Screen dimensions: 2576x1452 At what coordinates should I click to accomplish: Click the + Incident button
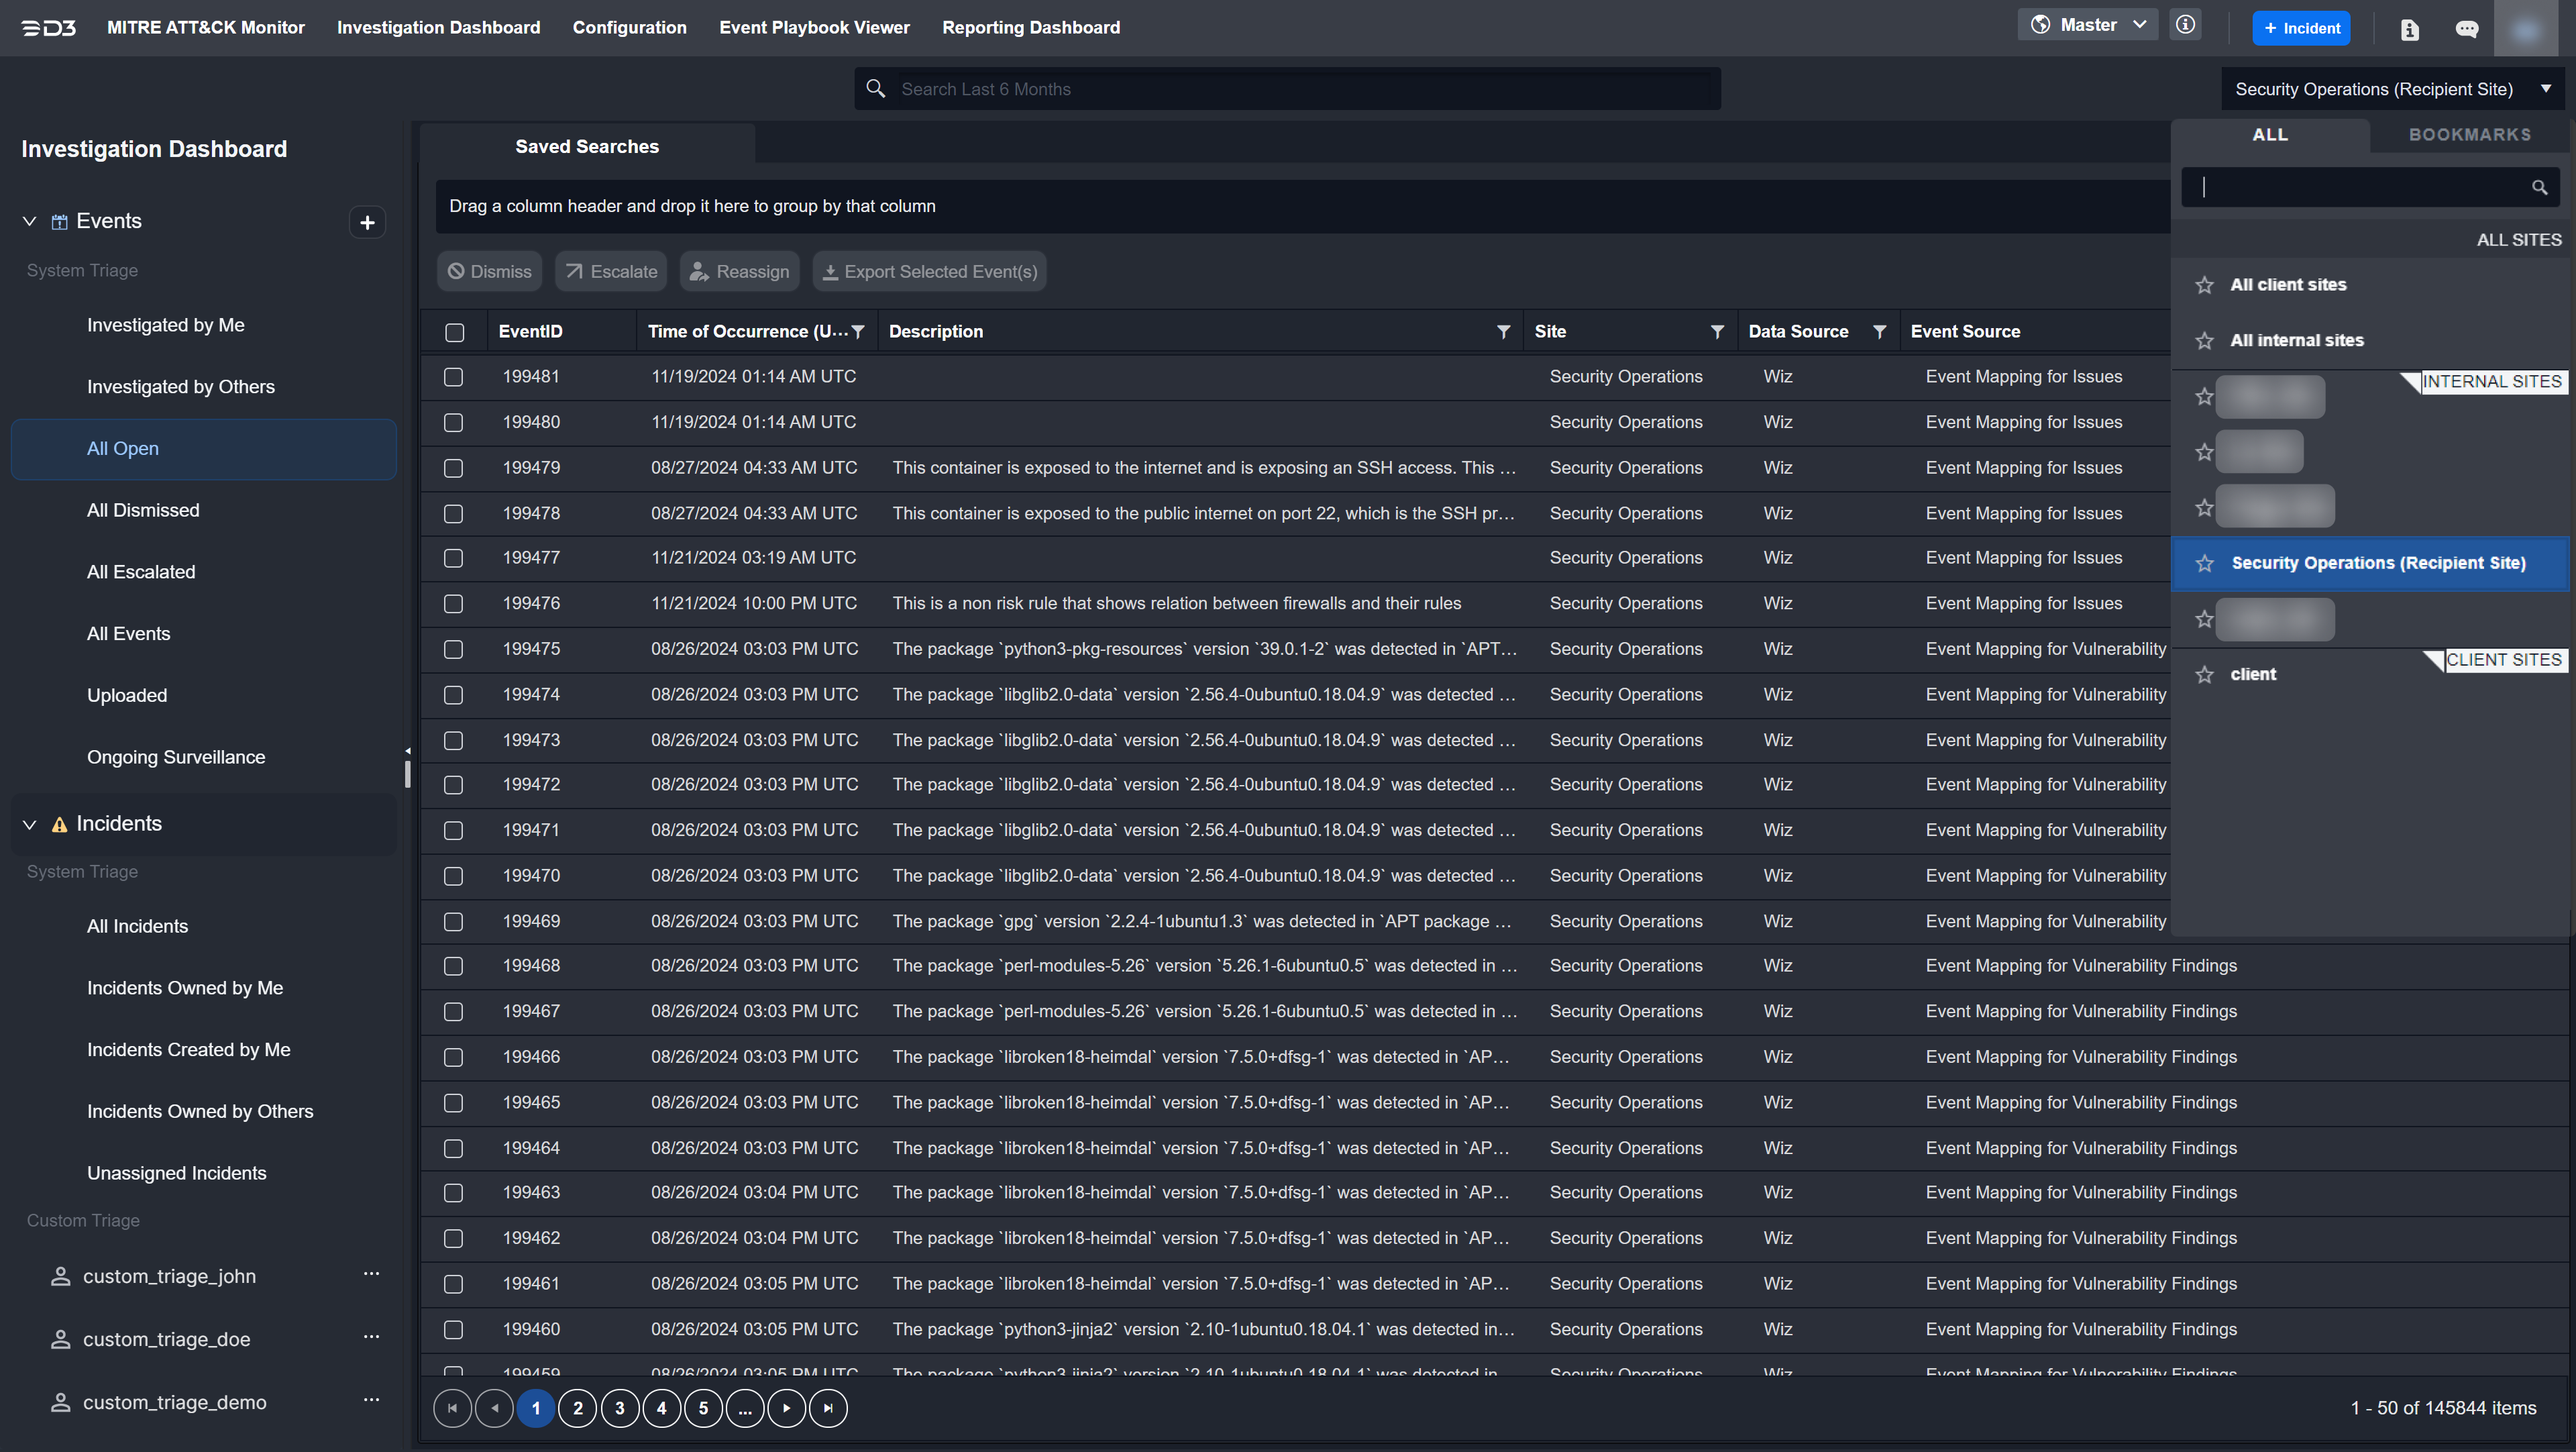tap(2301, 28)
